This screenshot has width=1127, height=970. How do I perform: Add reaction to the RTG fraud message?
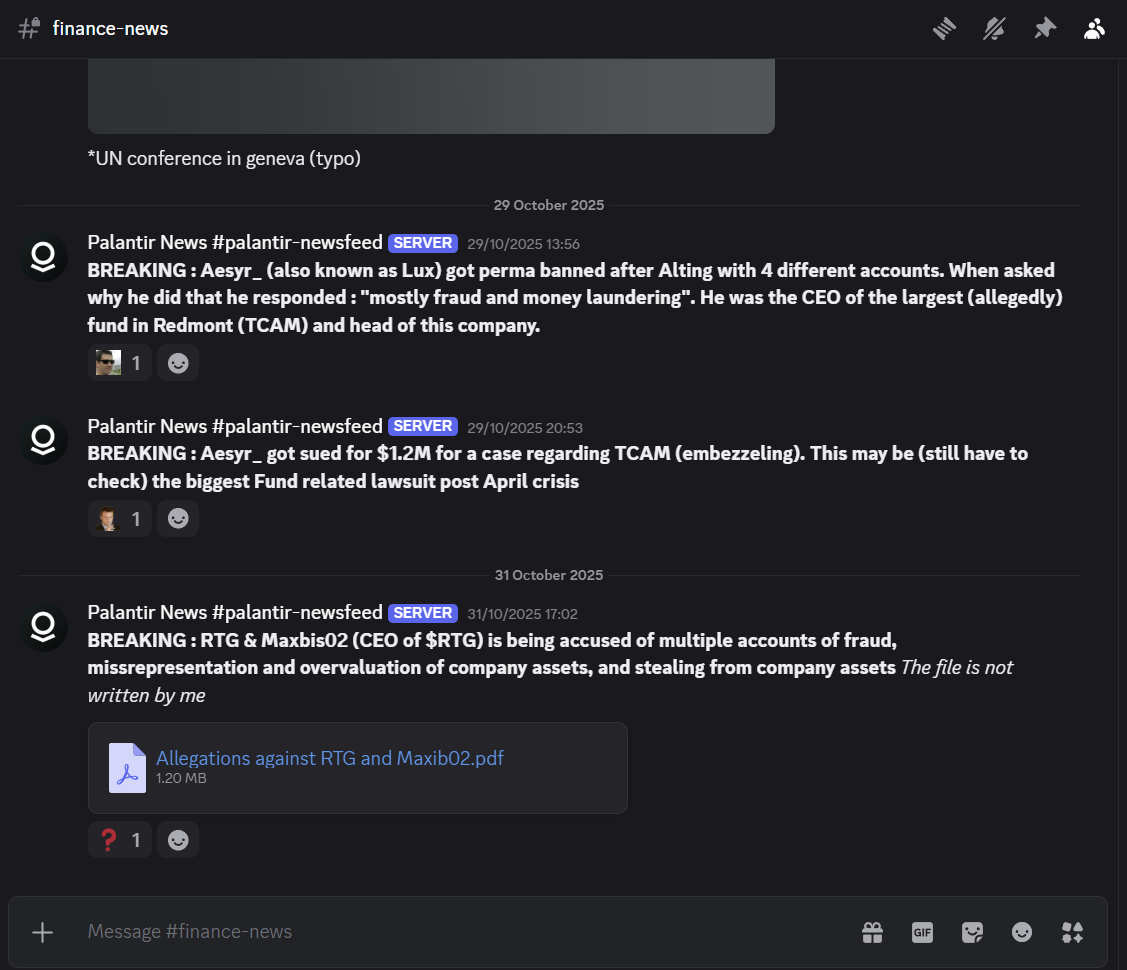178,840
